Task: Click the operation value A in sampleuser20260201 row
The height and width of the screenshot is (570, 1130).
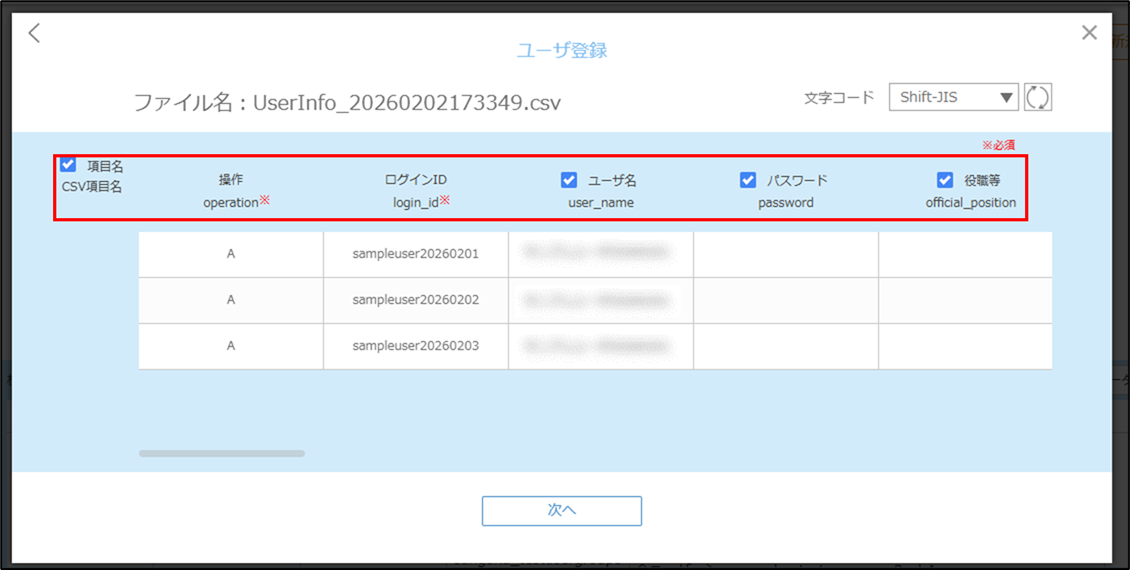Action: [231, 254]
